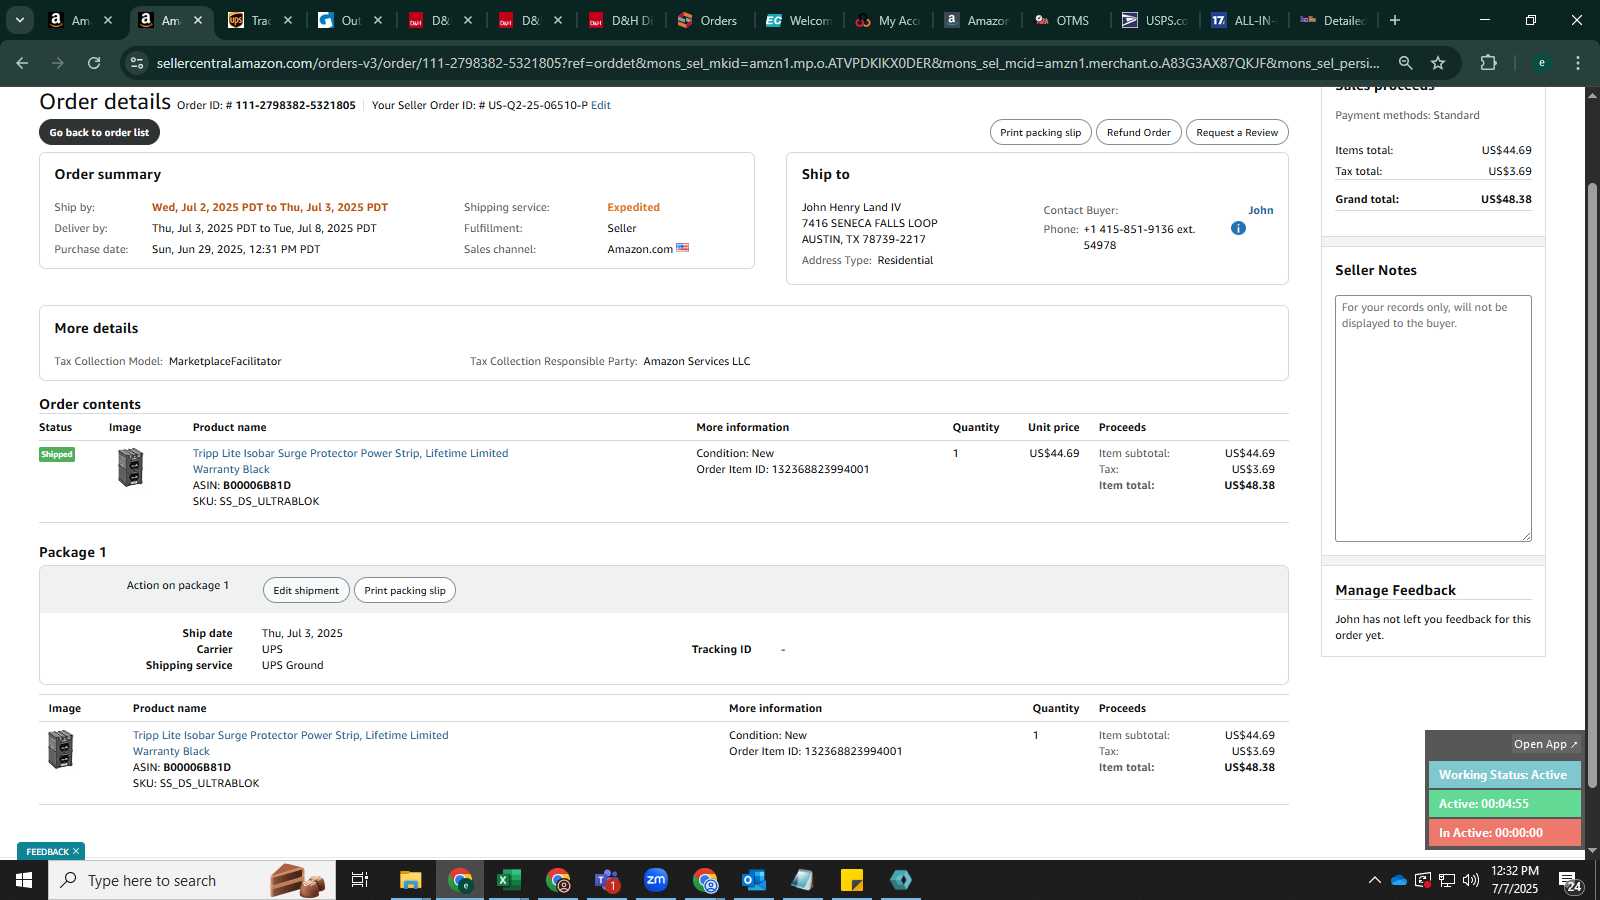Viewport: 1600px width, 900px height.
Task: Open the Chrome three-dot menu
Action: coord(1578,63)
